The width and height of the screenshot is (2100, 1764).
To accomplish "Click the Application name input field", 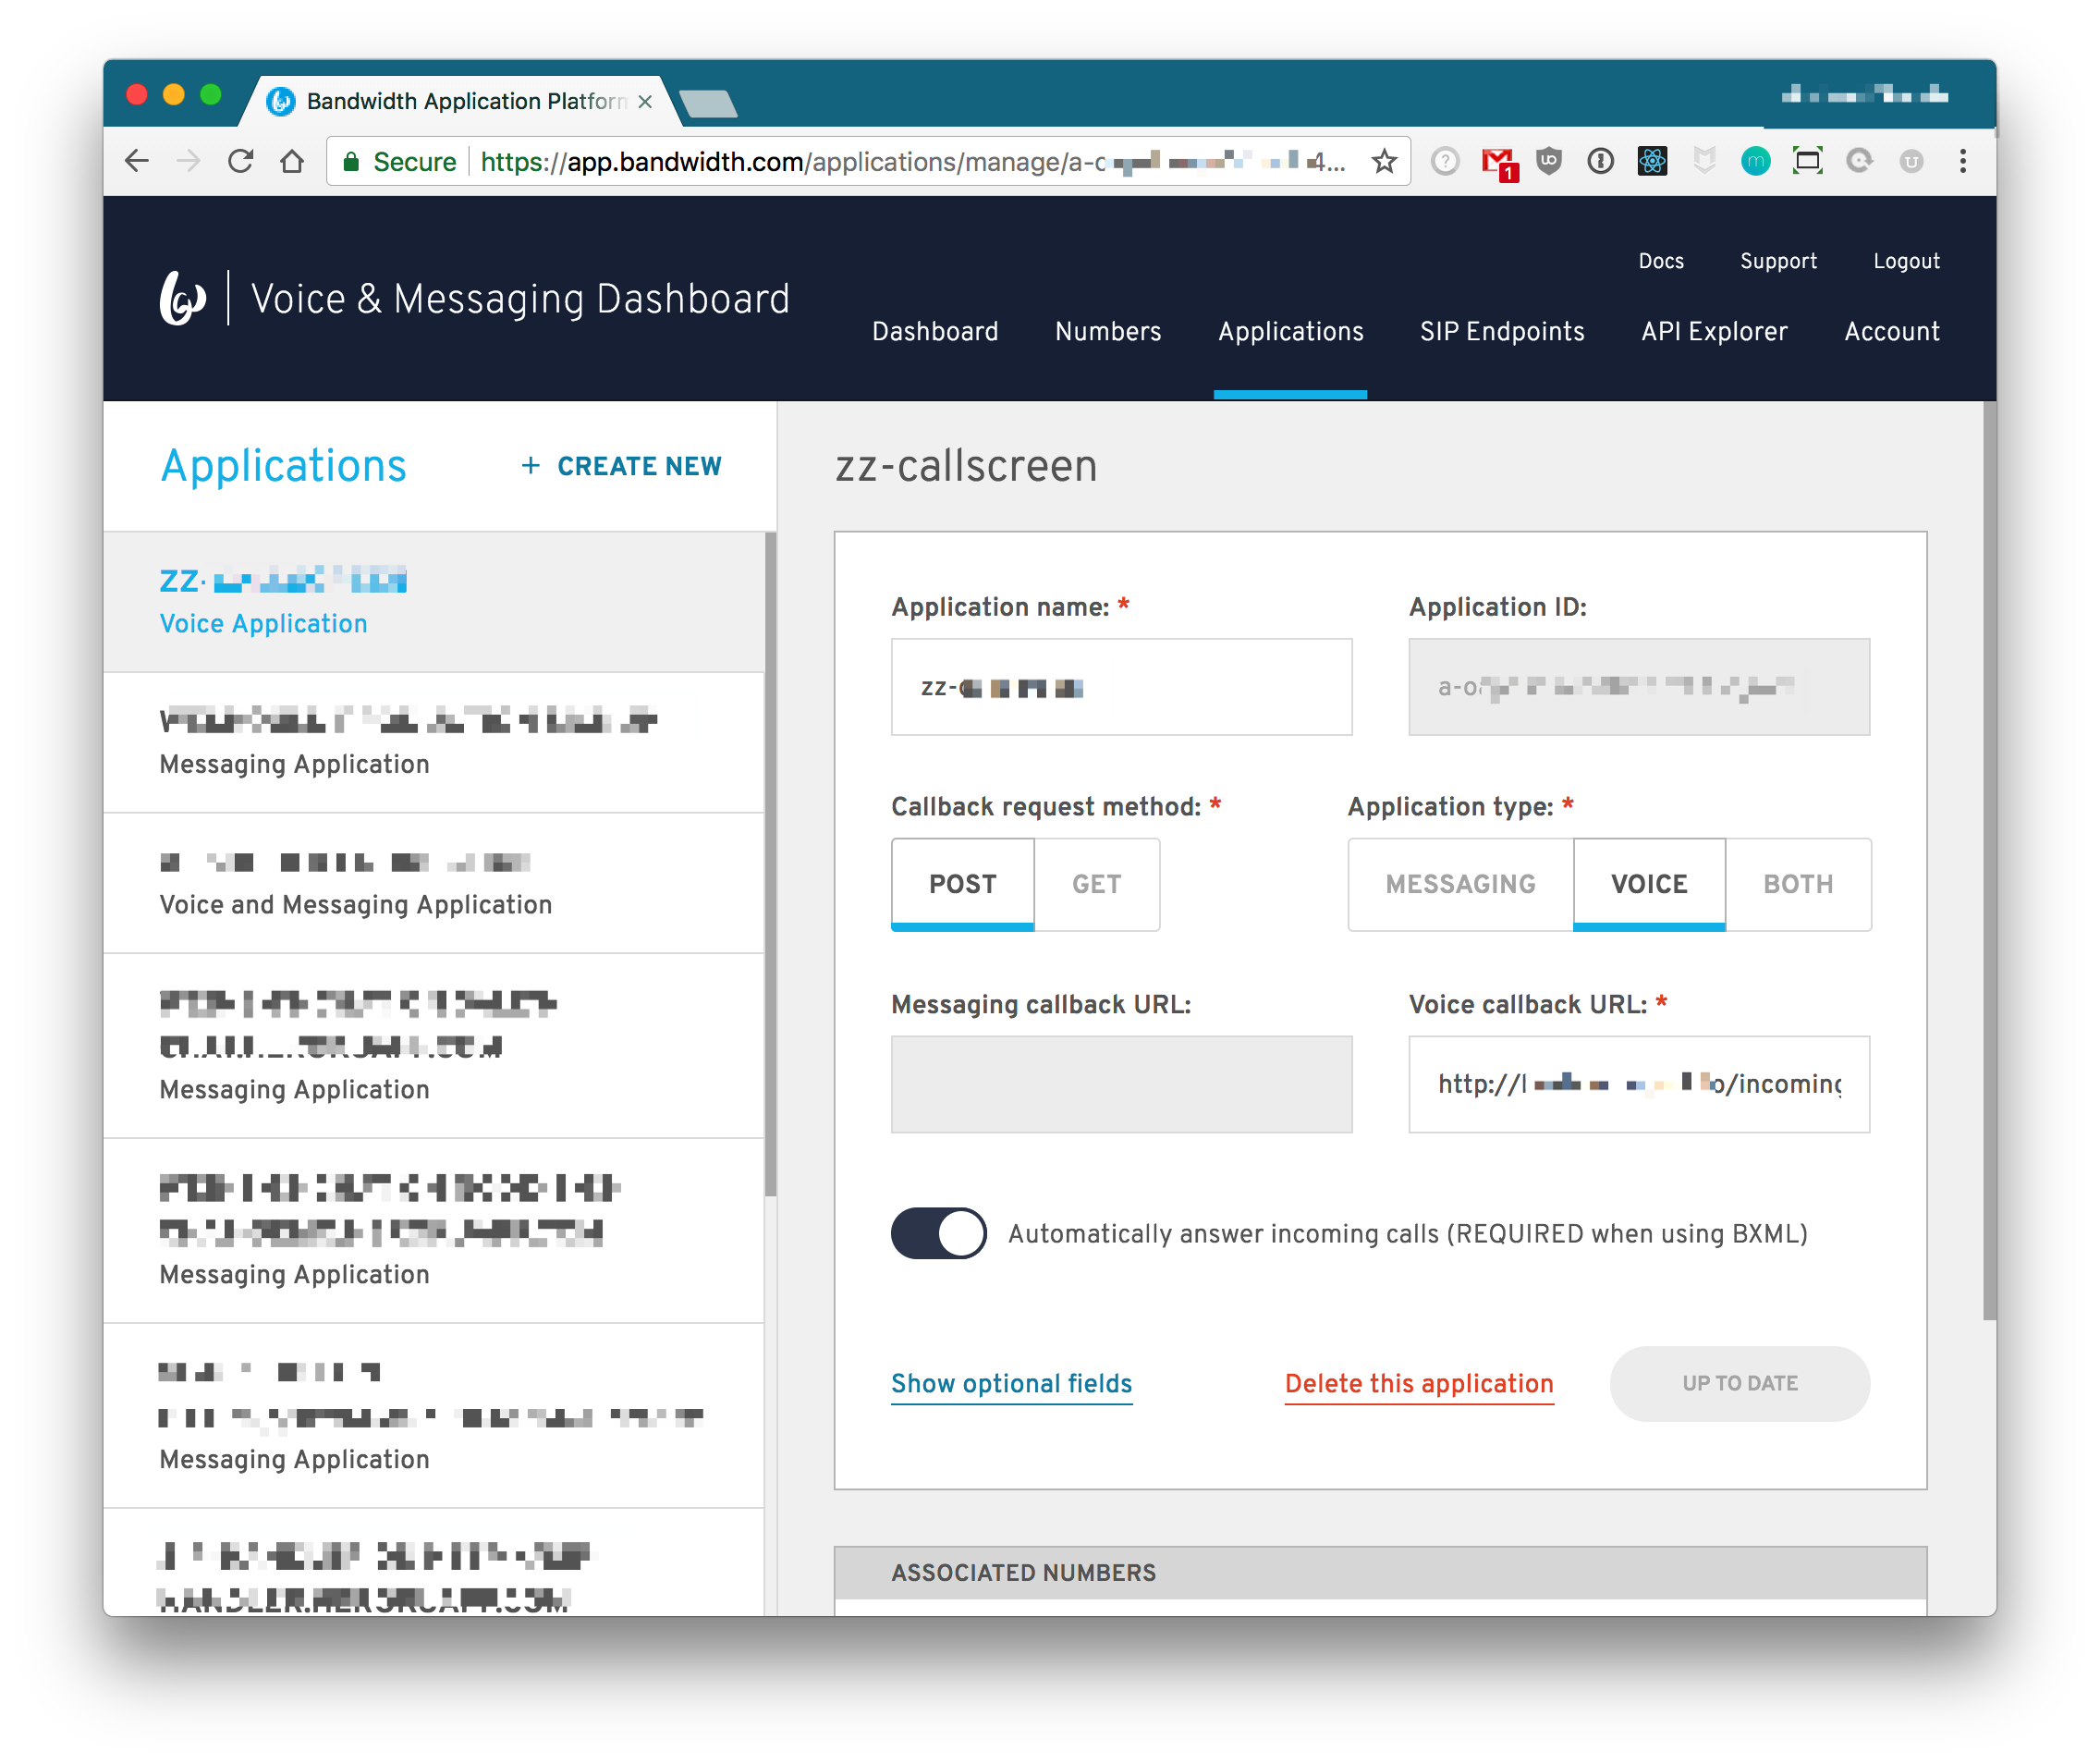I will 1121,687.
